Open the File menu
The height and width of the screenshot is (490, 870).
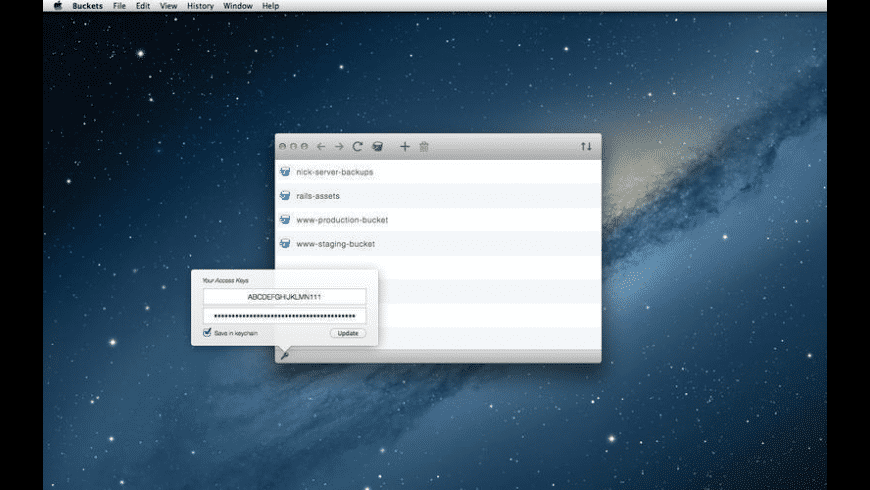(119, 6)
